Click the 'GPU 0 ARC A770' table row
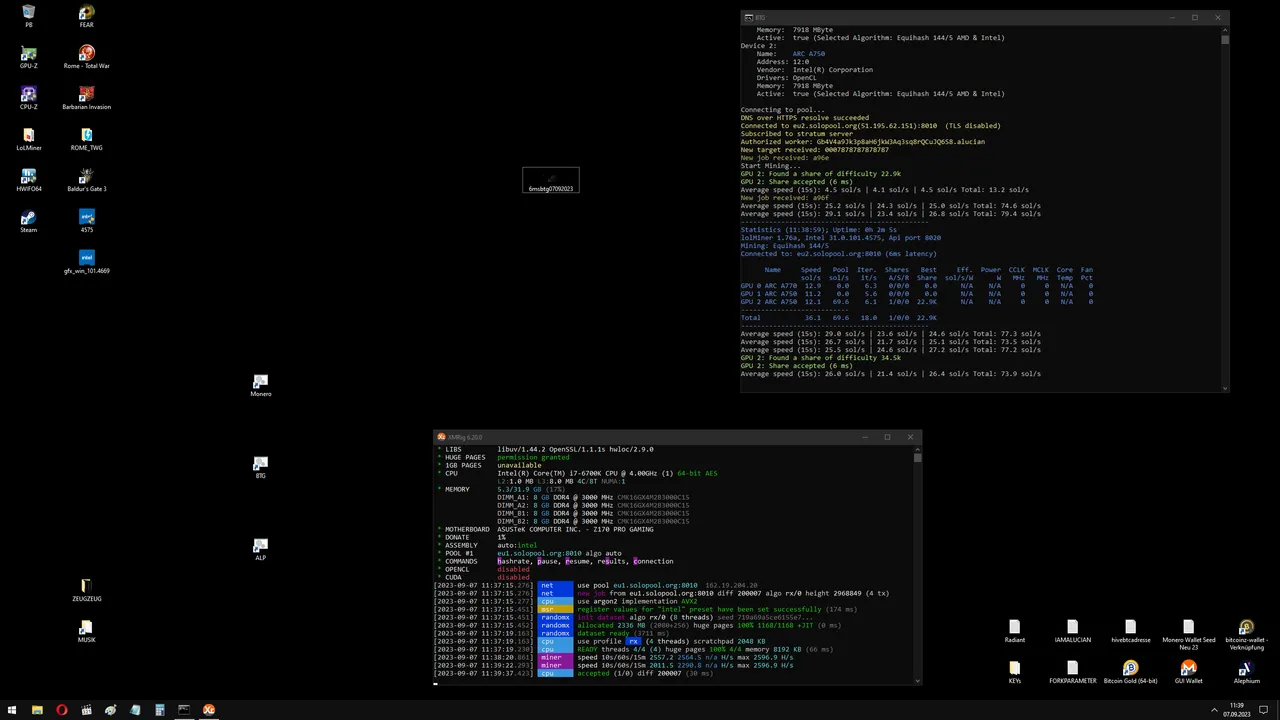Viewport: 1280px width, 720px height. point(917,286)
